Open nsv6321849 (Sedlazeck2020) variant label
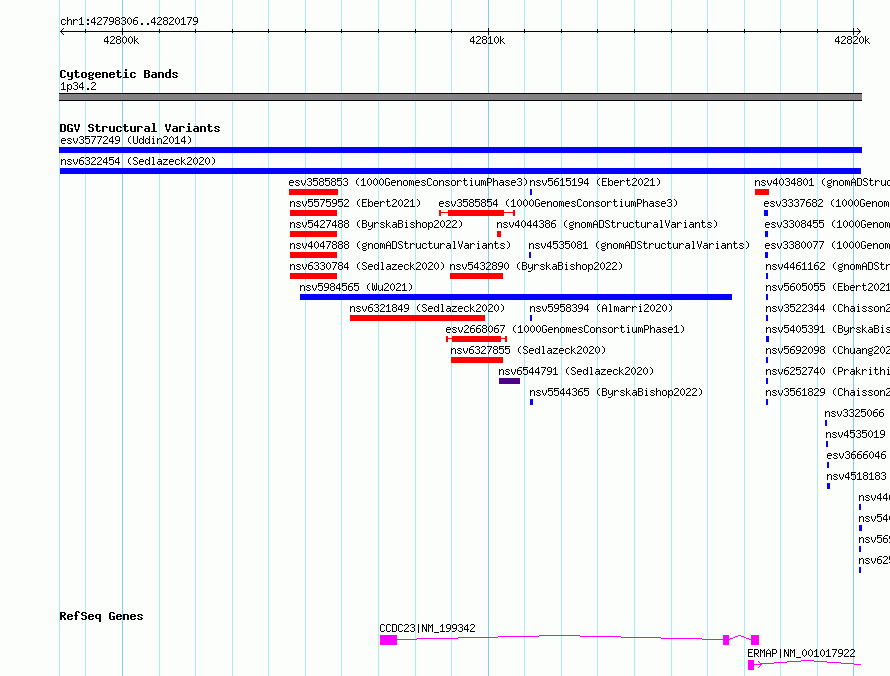 [427, 308]
